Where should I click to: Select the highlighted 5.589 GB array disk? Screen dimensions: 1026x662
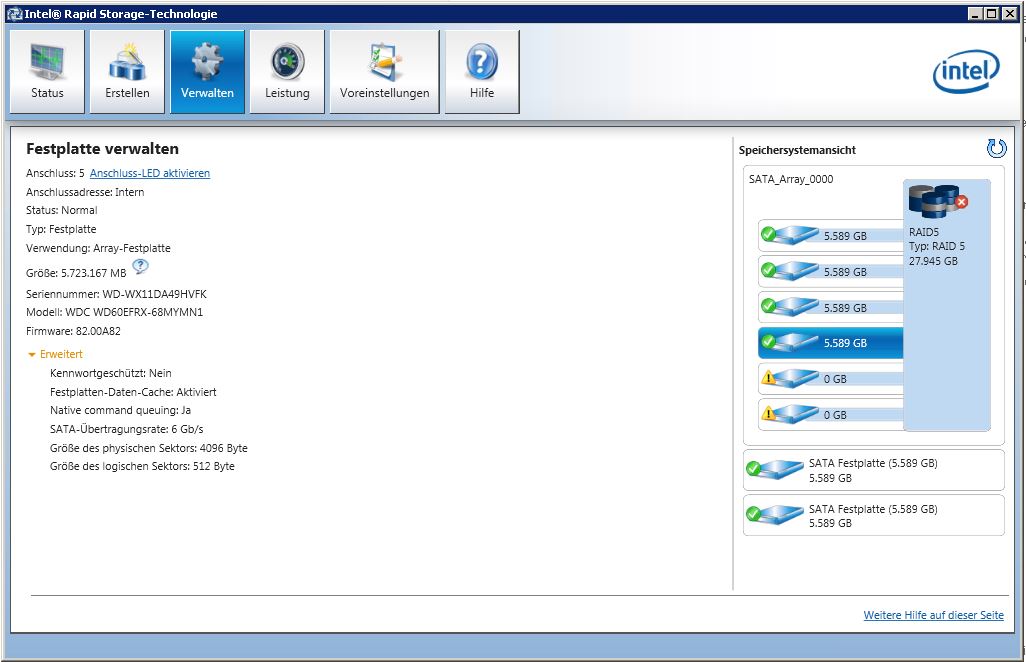point(830,343)
